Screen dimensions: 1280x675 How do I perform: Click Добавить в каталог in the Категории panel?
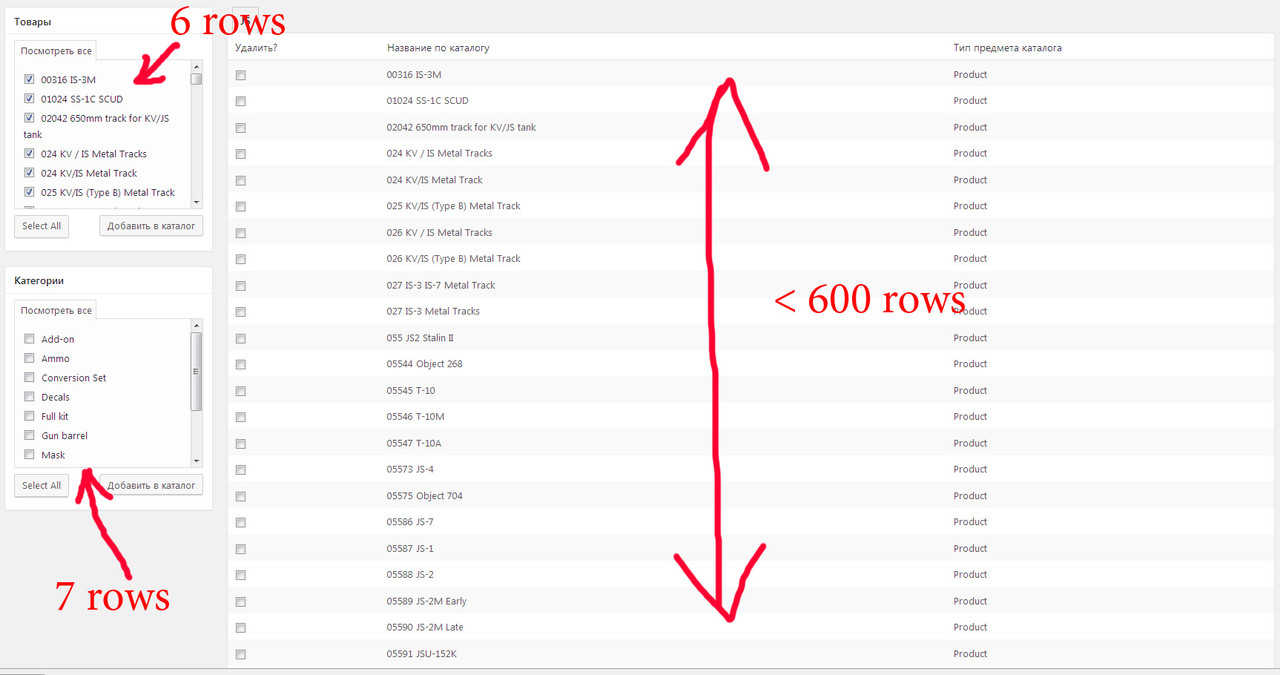151,485
